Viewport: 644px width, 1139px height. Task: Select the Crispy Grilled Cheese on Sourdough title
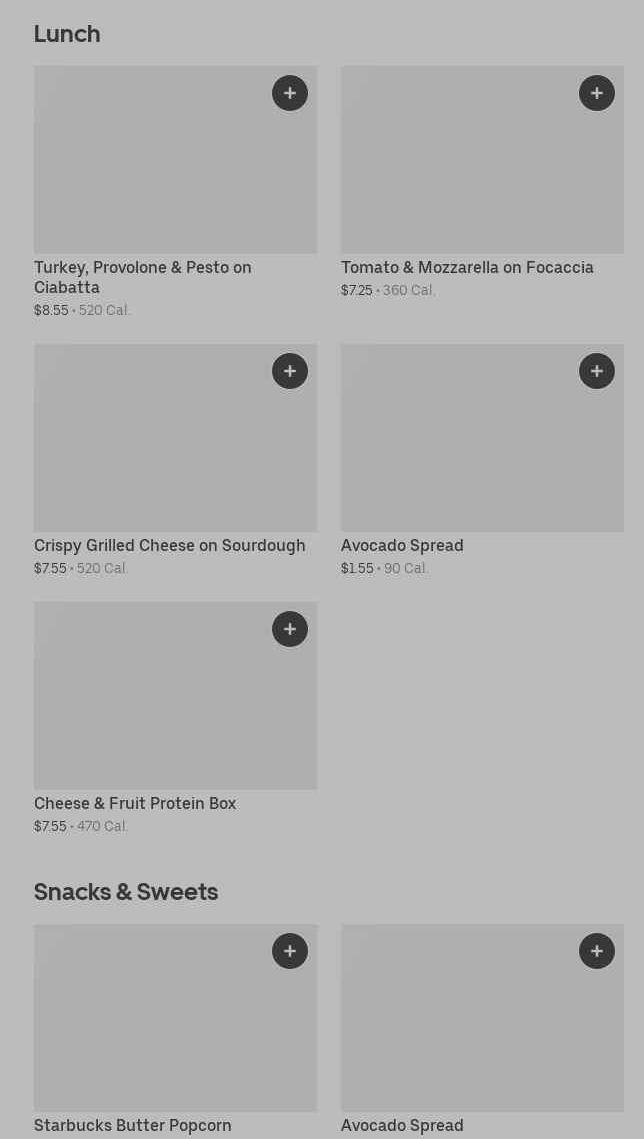pyautogui.click(x=170, y=545)
